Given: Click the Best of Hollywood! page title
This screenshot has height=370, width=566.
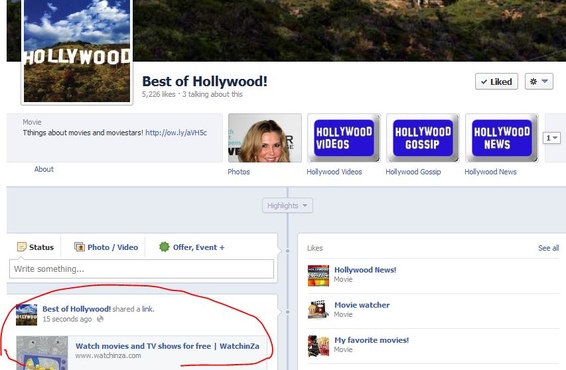Looking at the screenshot, I should 205,81.
